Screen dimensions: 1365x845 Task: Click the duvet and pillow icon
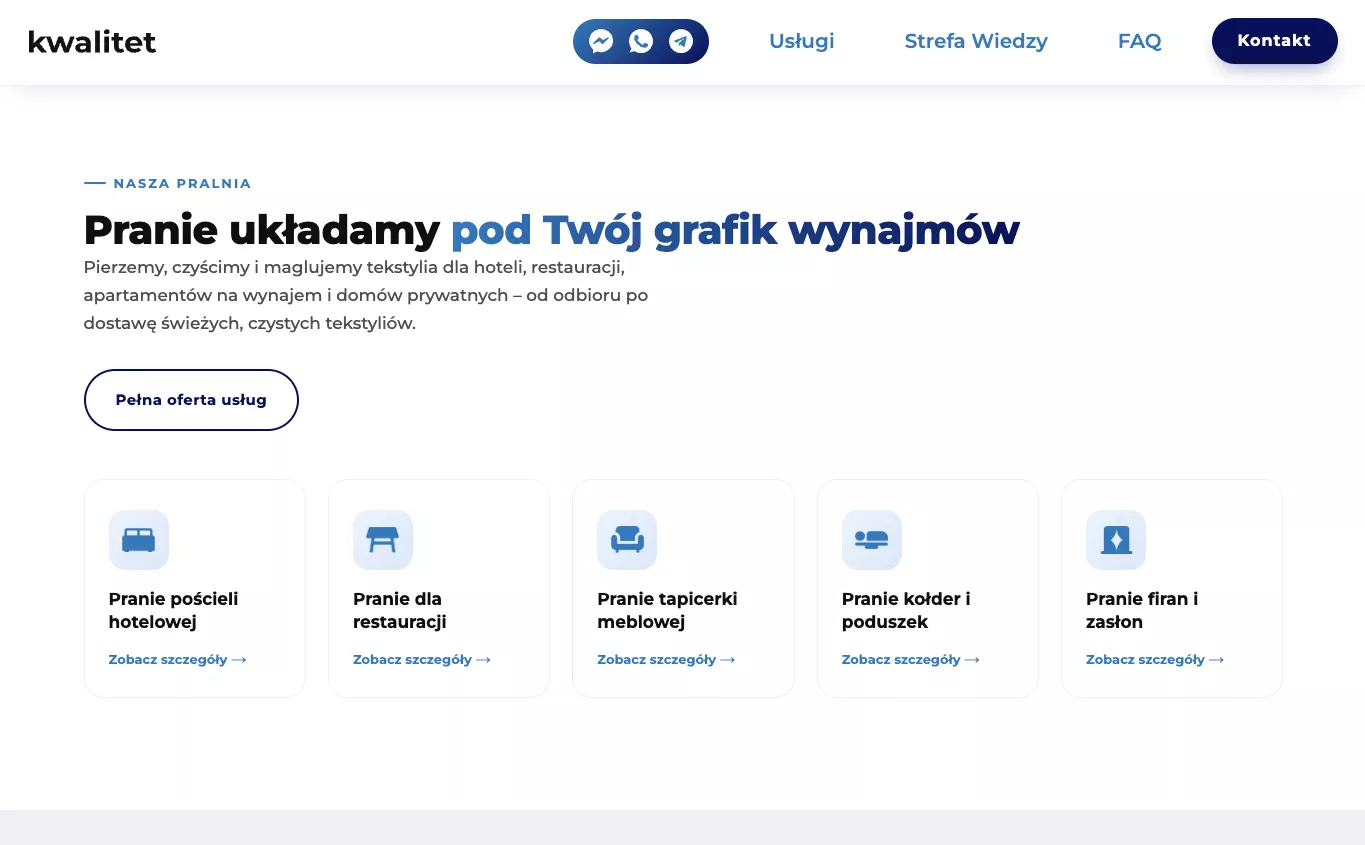point(872,540)
